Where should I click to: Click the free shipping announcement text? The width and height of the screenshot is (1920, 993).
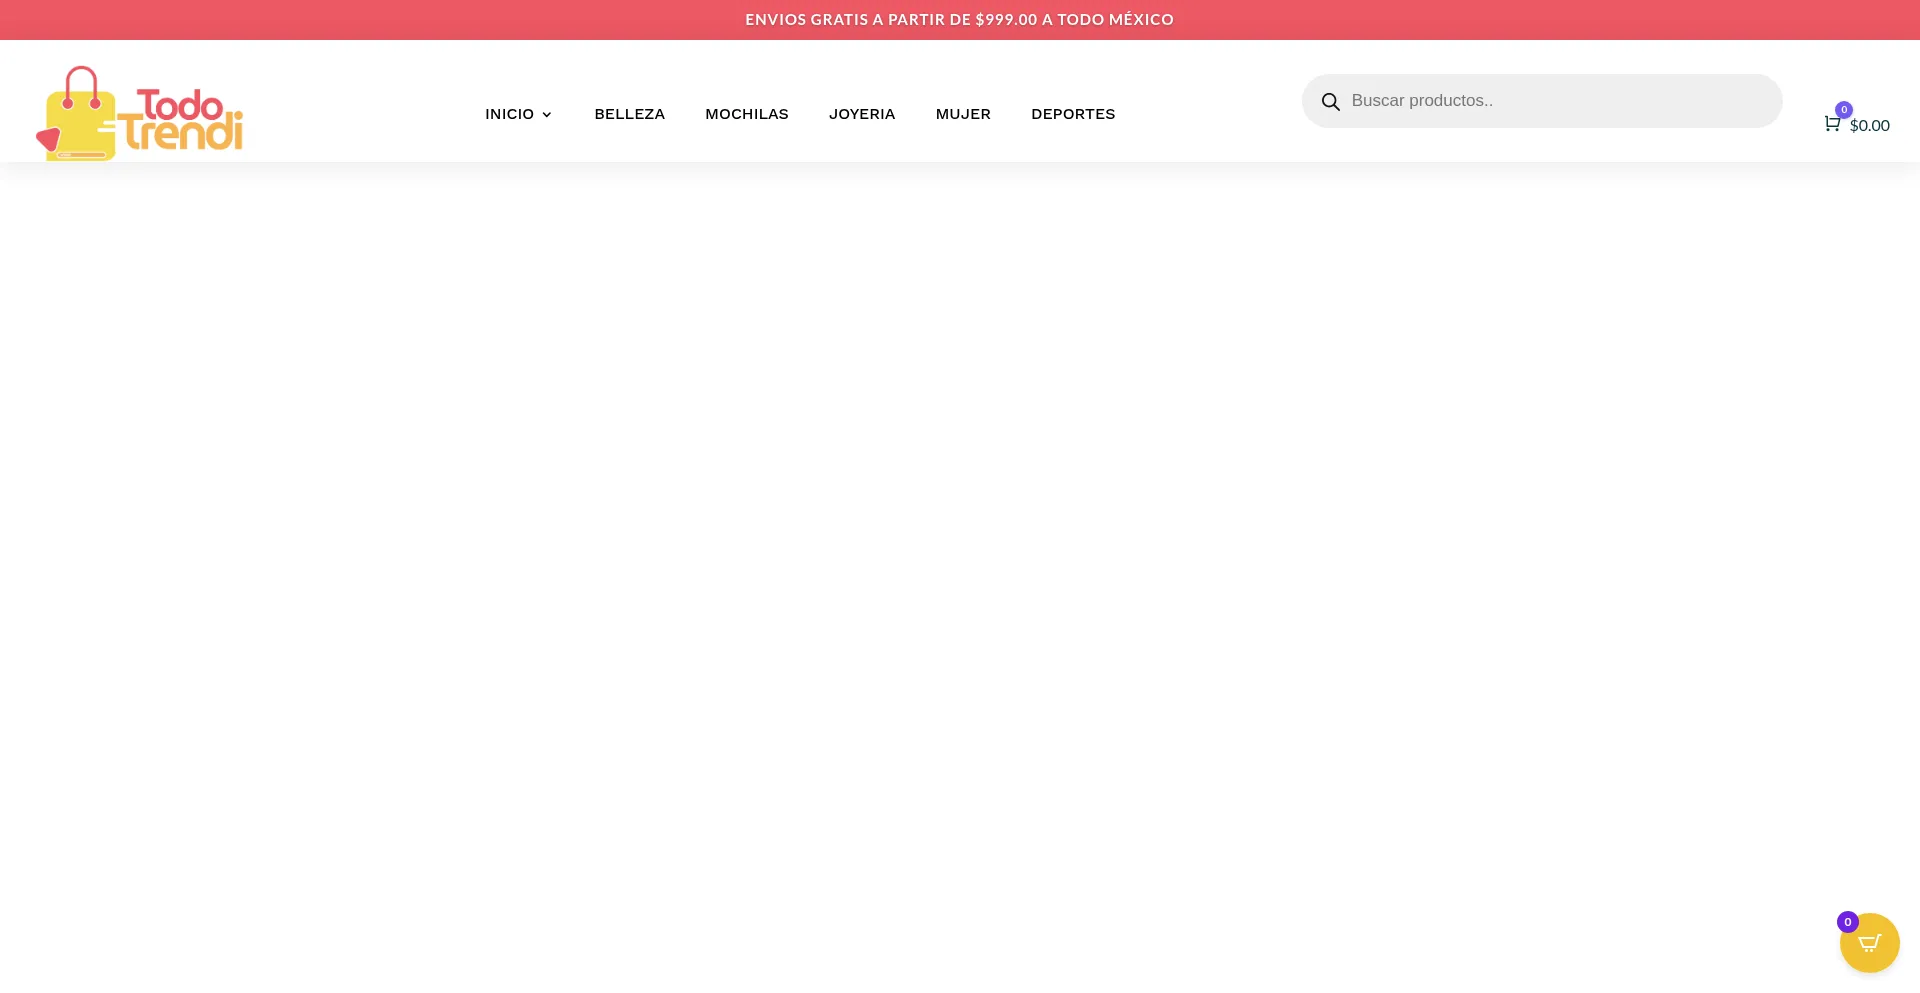point(959,20)
